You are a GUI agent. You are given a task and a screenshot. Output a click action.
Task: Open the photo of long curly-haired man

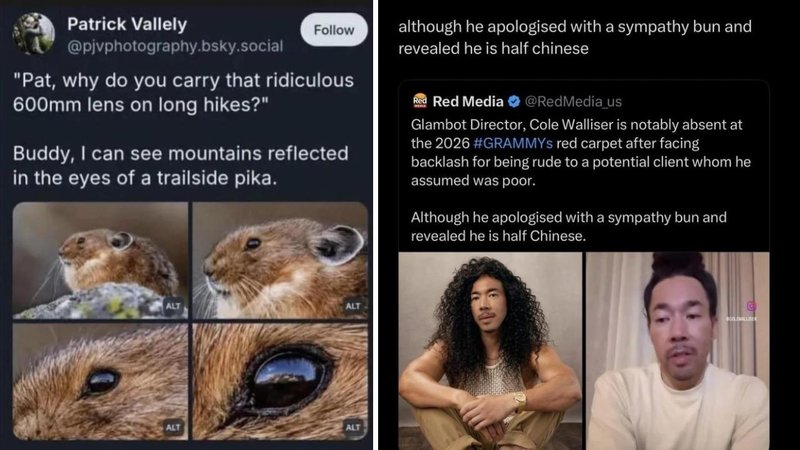490,350
